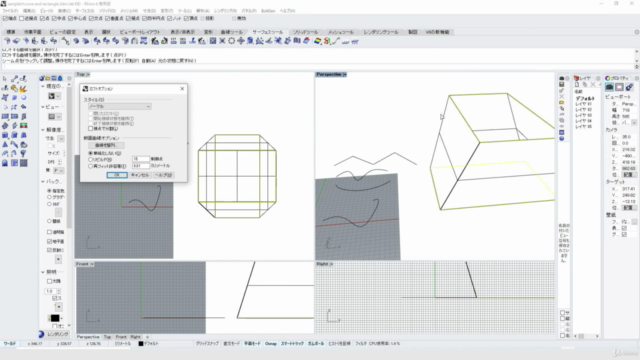
Task: Toggle グリッドスナップ in status bar
Action: tap(207, 344)
